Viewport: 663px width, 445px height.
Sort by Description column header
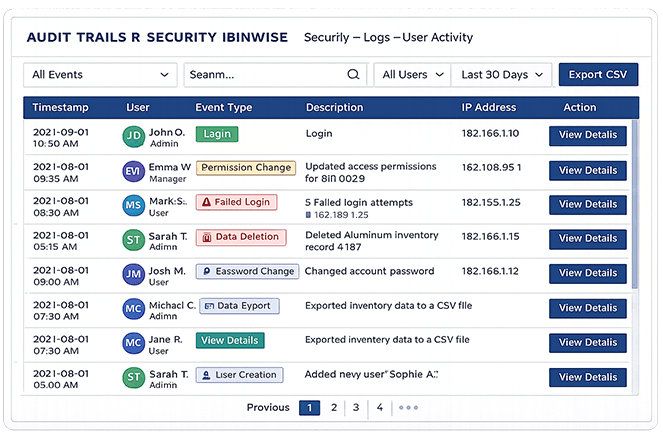click(x=334, y=107)
